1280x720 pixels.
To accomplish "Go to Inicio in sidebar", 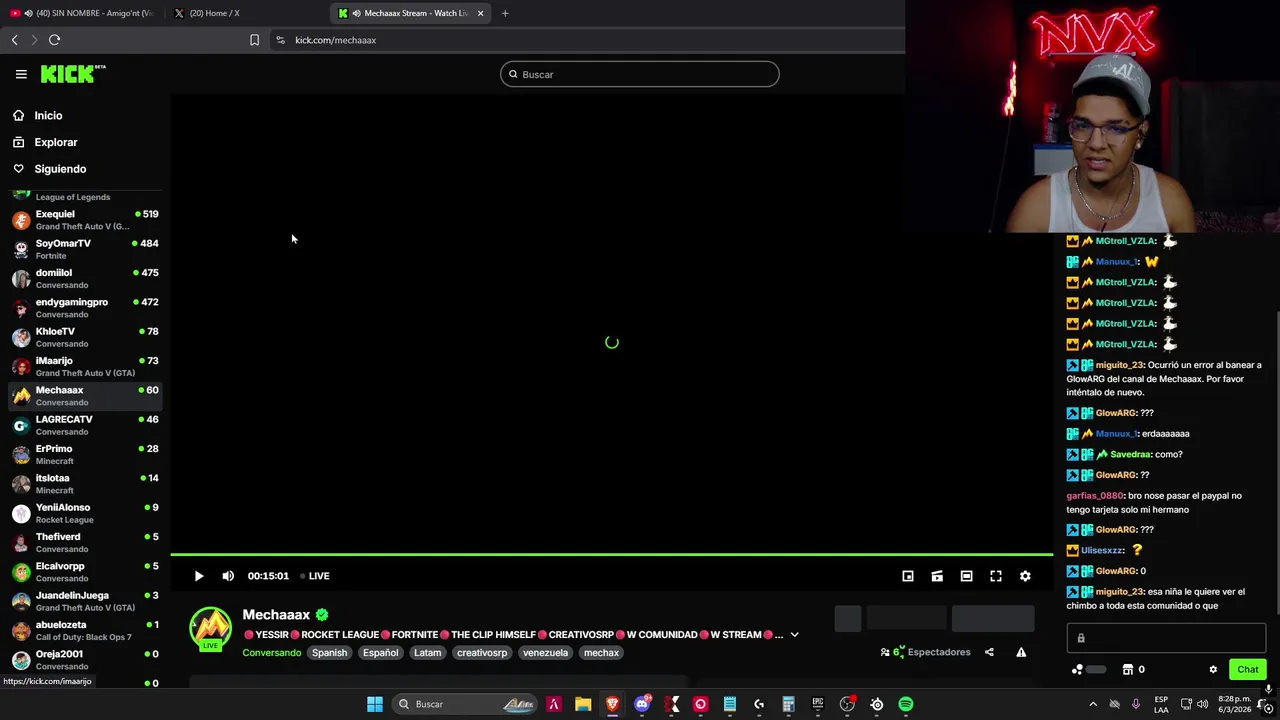I will pos(48,116).
